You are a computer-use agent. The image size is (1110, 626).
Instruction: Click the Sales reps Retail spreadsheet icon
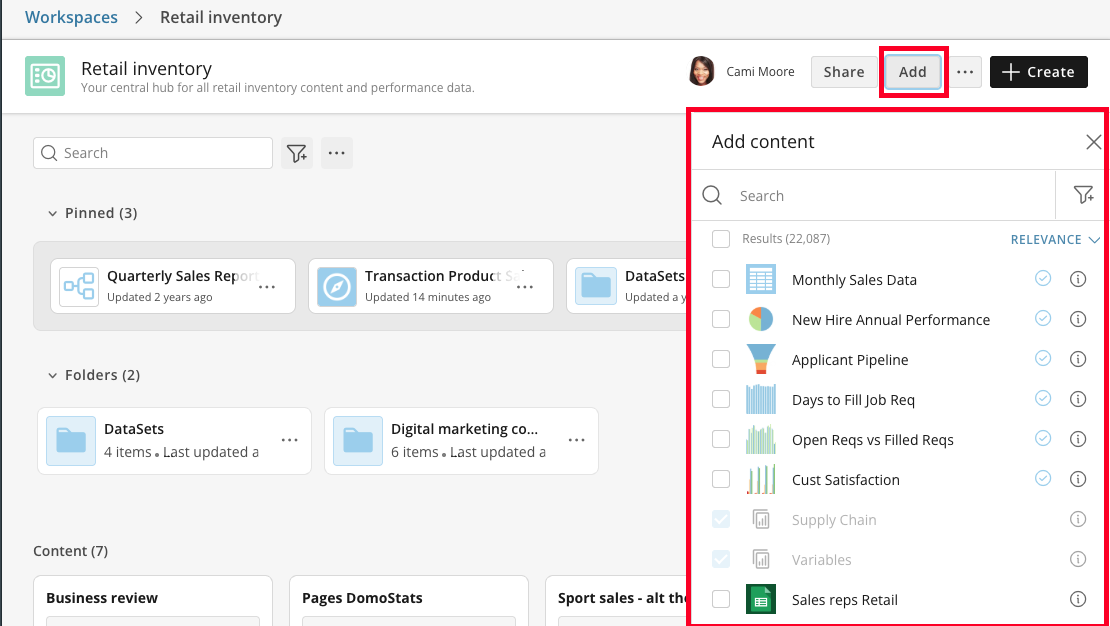click(x=761, y=599)
